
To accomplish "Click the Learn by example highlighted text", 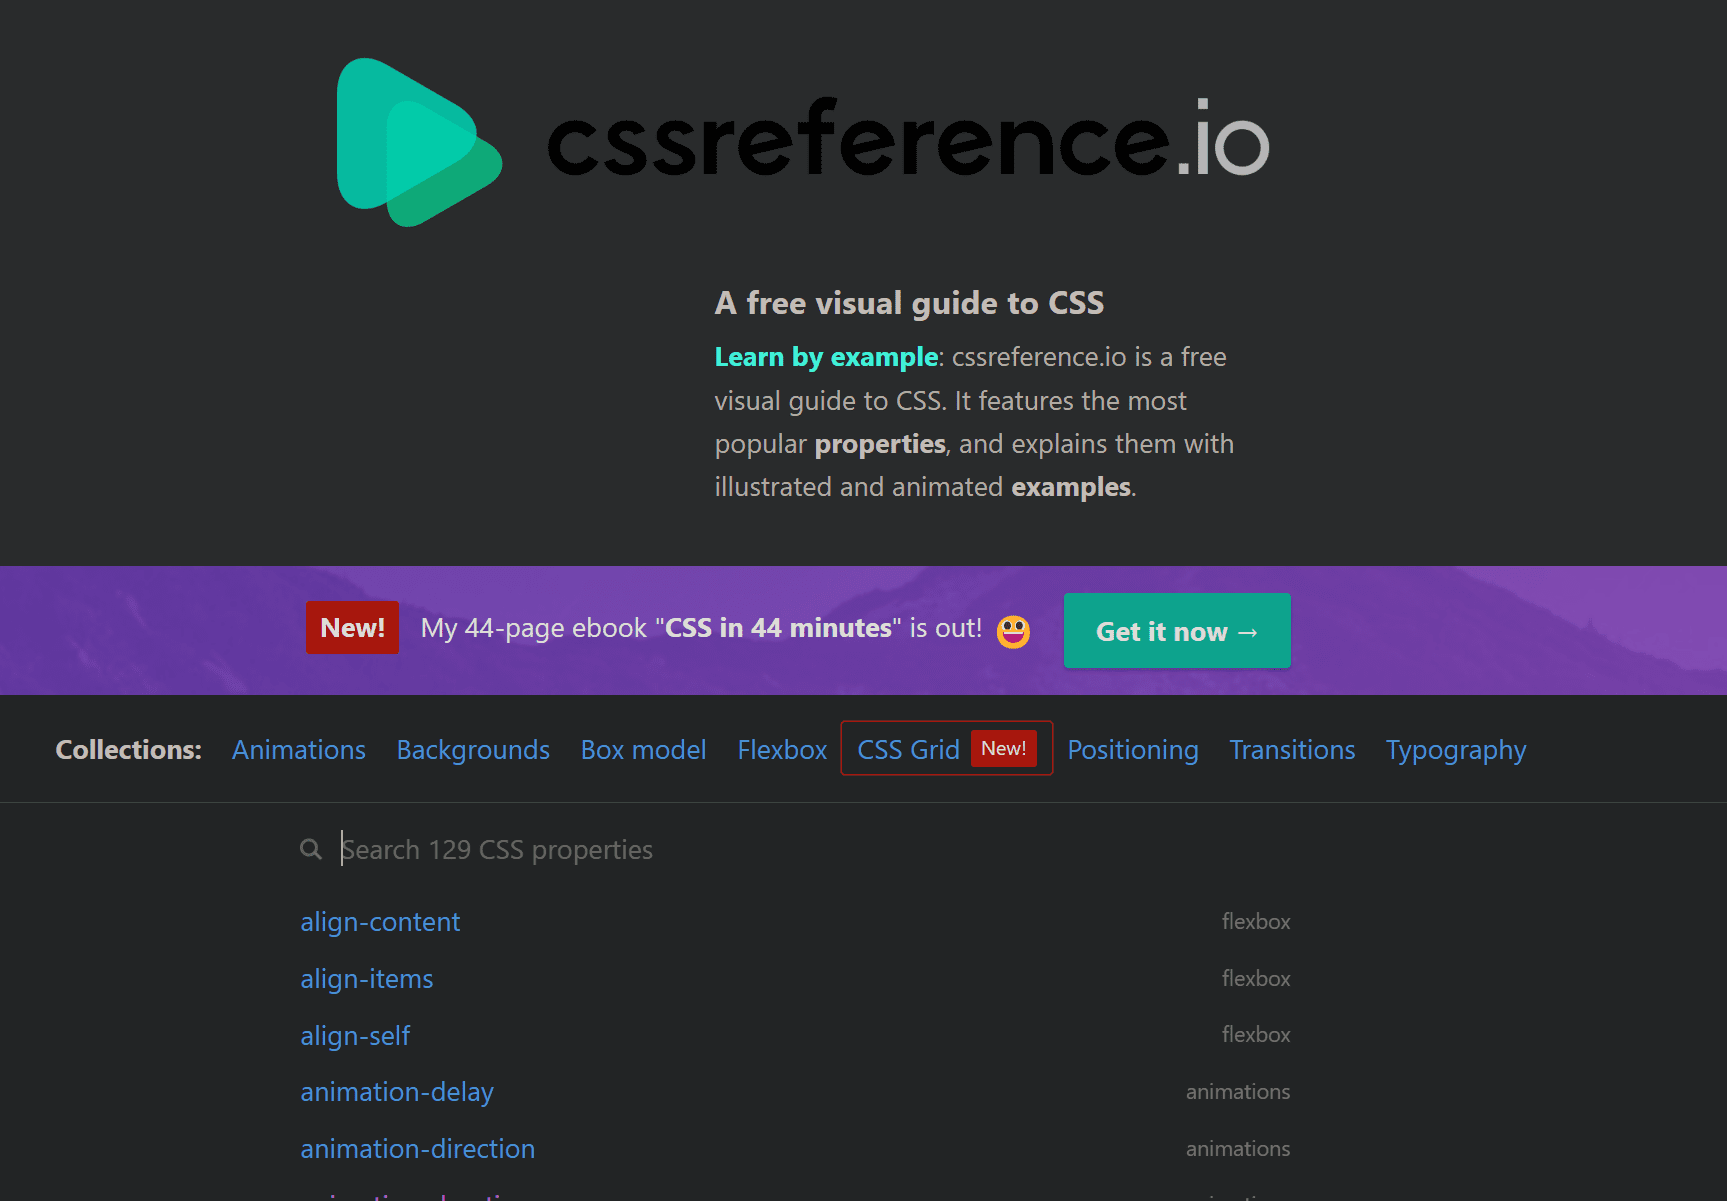I will tap(826, 357).
